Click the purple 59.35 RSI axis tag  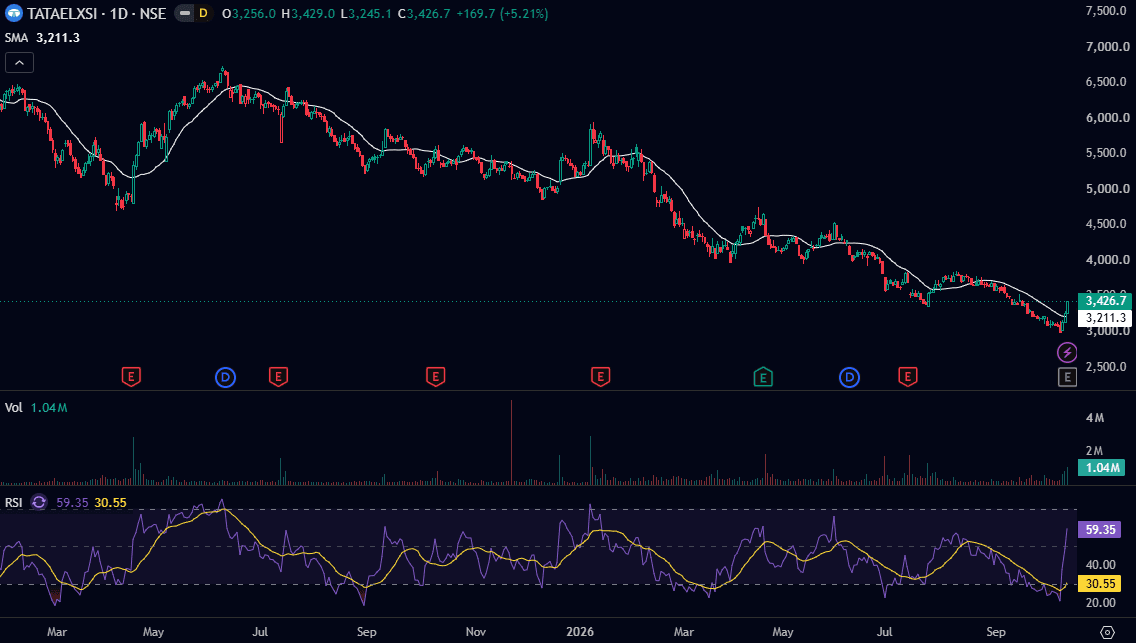tap(1100, 530)
